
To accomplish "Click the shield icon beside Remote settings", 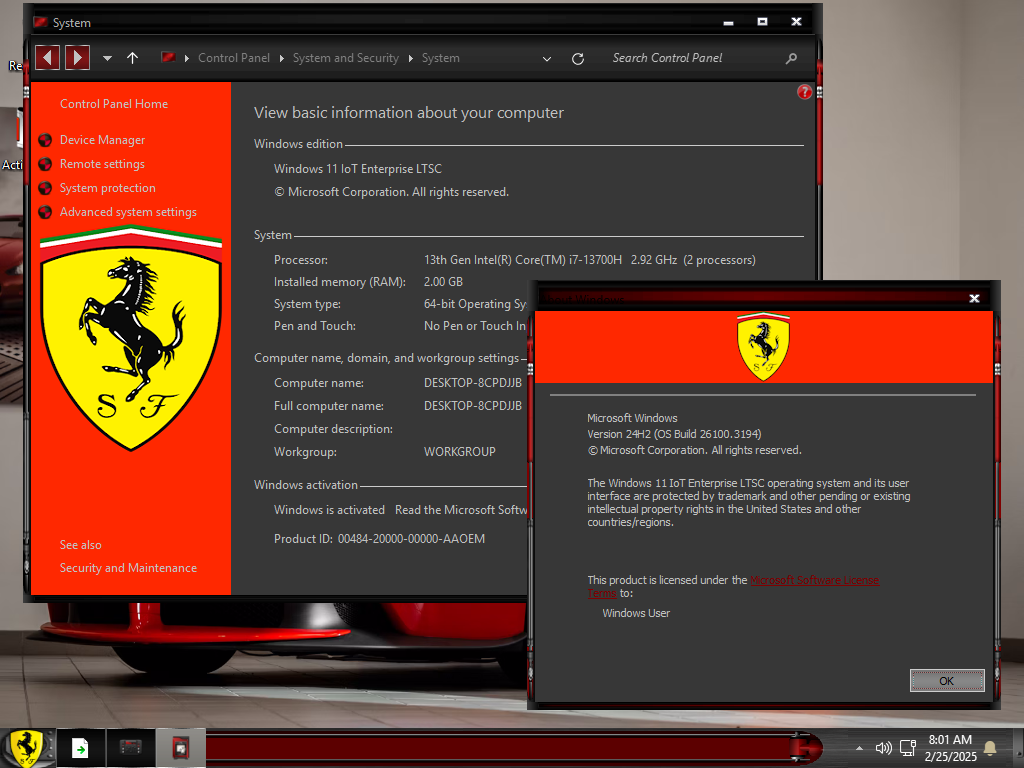I will (x=45, y=164).
